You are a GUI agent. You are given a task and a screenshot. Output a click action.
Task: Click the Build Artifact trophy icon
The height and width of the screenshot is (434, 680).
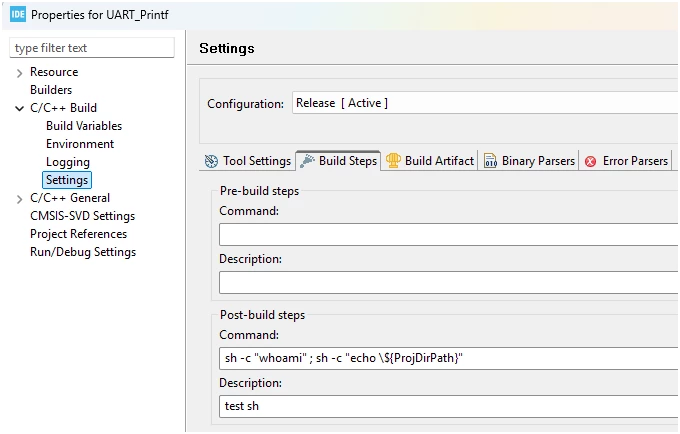(393, 160)
